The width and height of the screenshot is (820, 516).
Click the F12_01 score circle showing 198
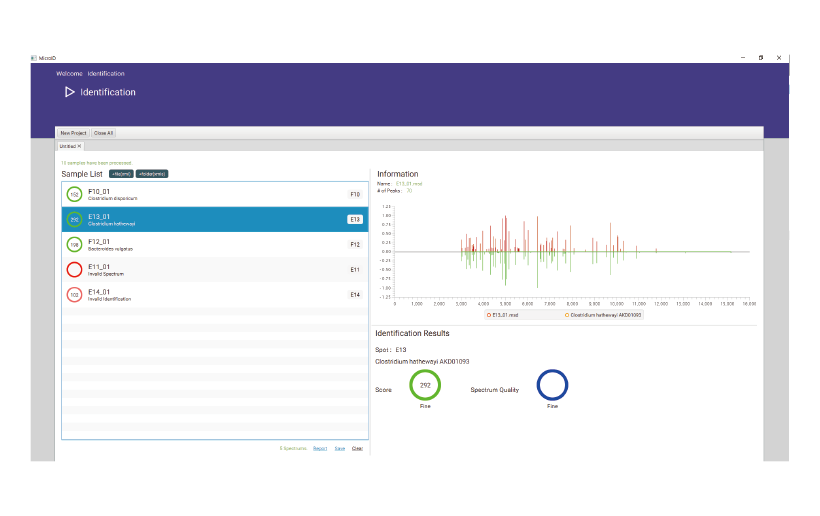click(x=74, y=244)
